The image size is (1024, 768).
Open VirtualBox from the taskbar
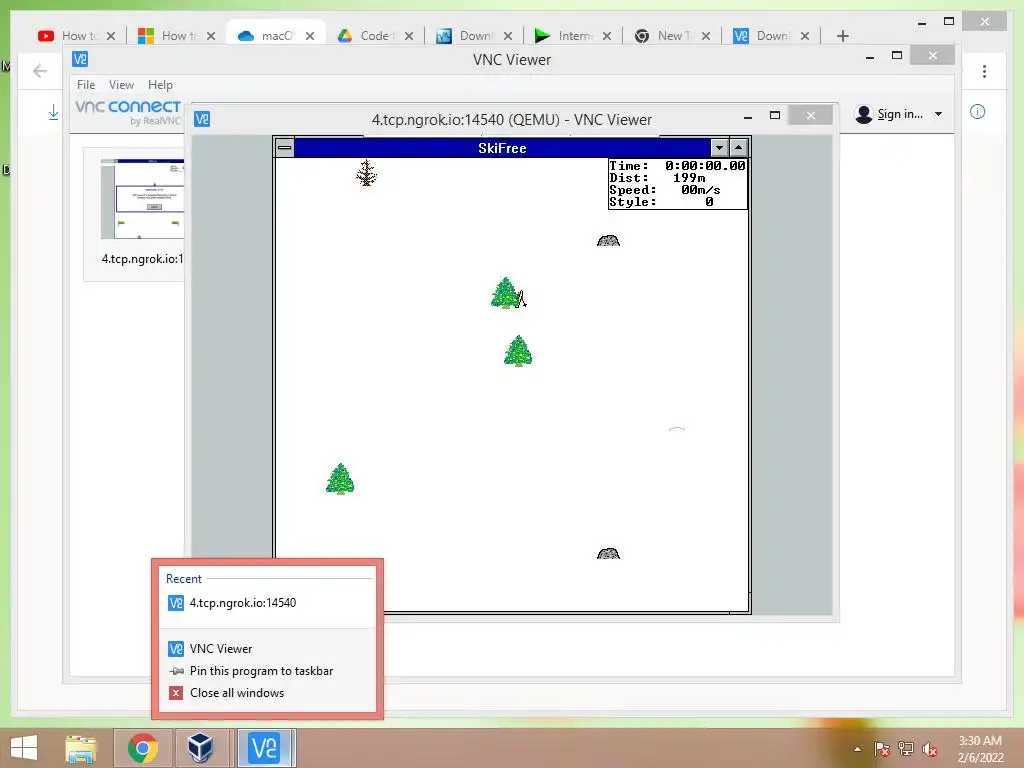pos(200,748)
